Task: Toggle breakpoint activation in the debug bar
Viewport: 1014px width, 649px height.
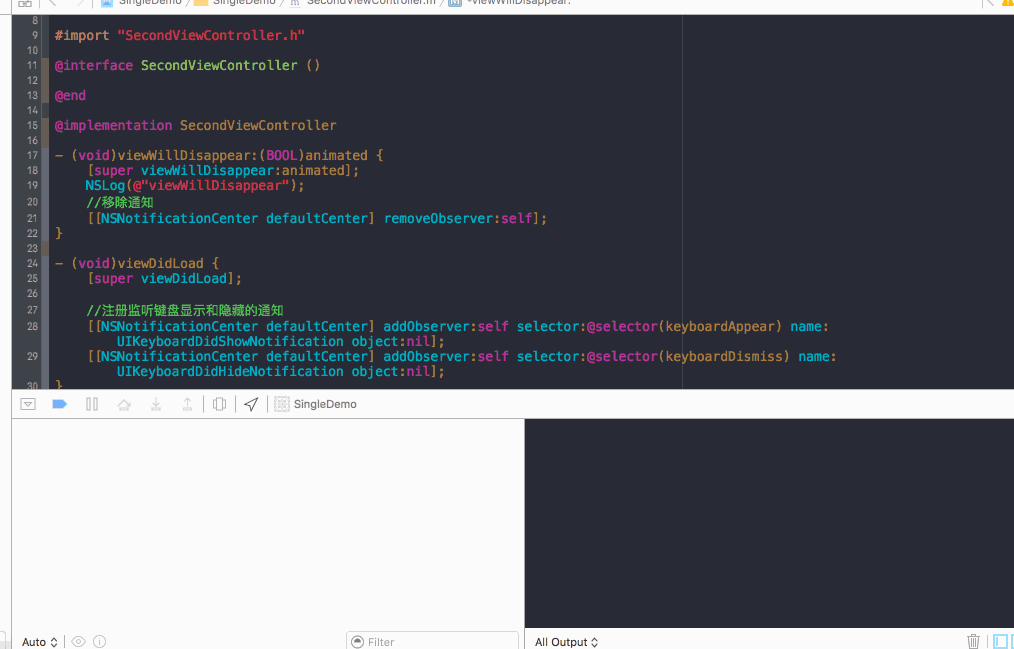Action: pos(59,404)
